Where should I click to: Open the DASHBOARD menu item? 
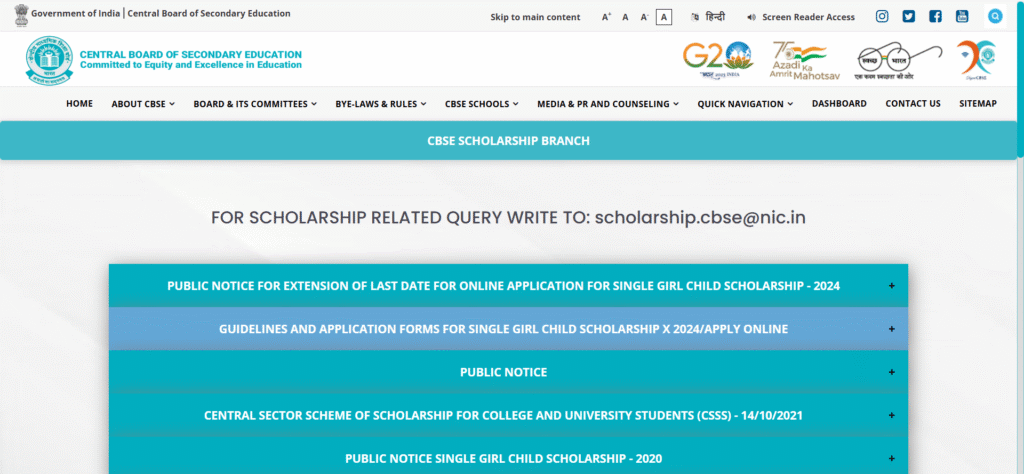coord(839,104)
